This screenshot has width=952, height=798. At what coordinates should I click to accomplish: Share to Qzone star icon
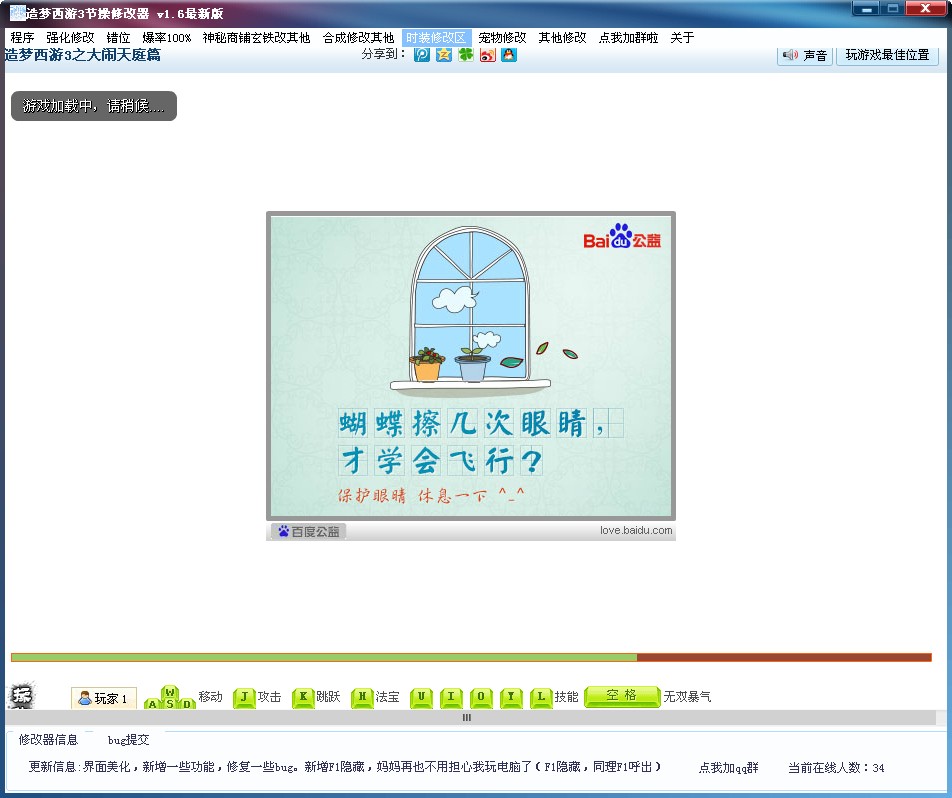coord(444,55)
